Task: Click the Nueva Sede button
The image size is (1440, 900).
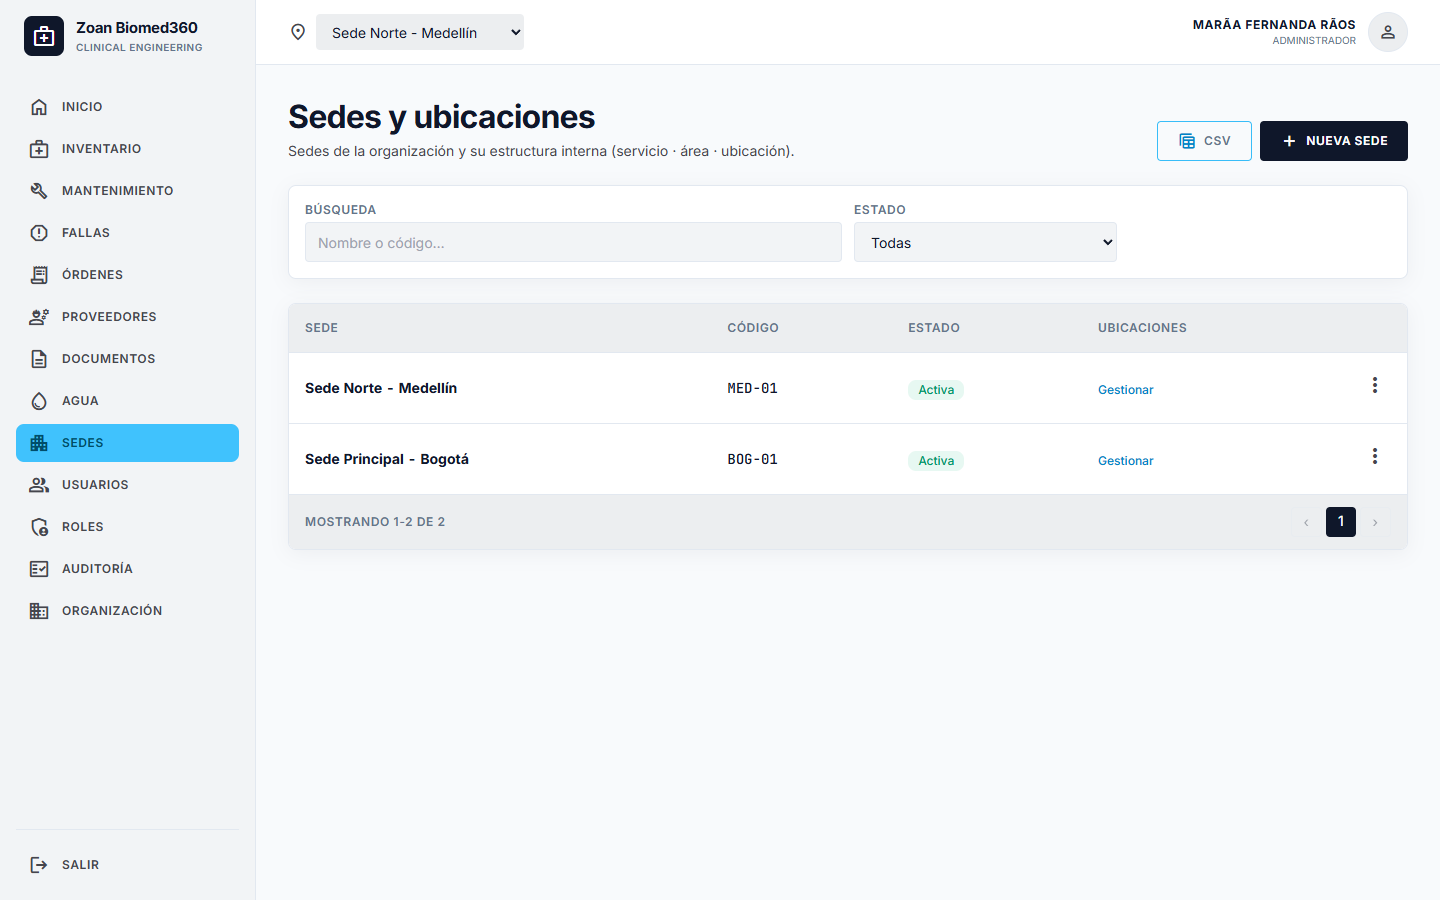Action: 1334,141
